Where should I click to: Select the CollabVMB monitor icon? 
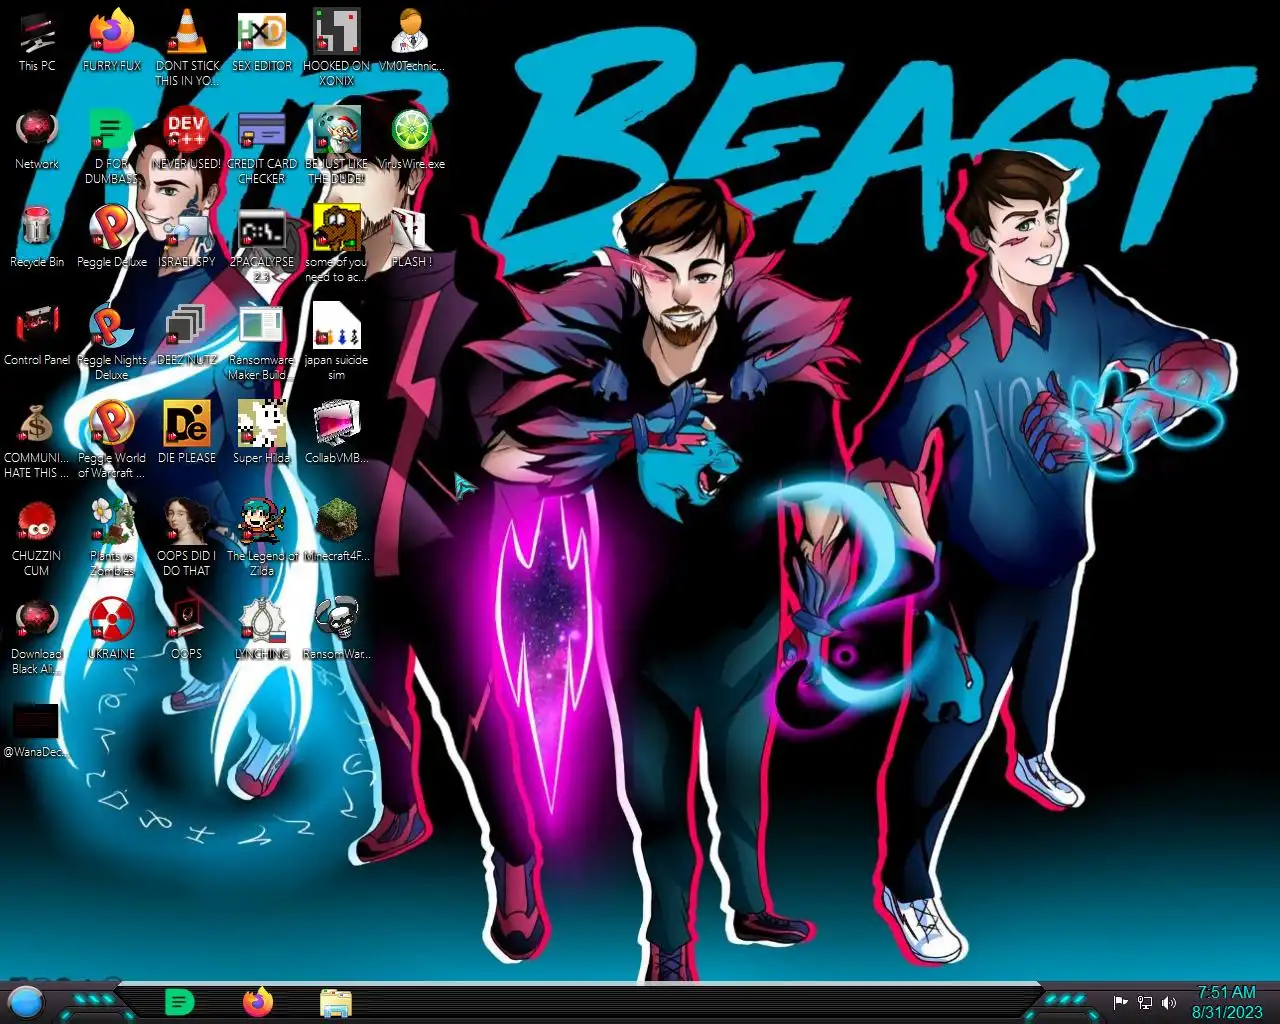(337, 434)
